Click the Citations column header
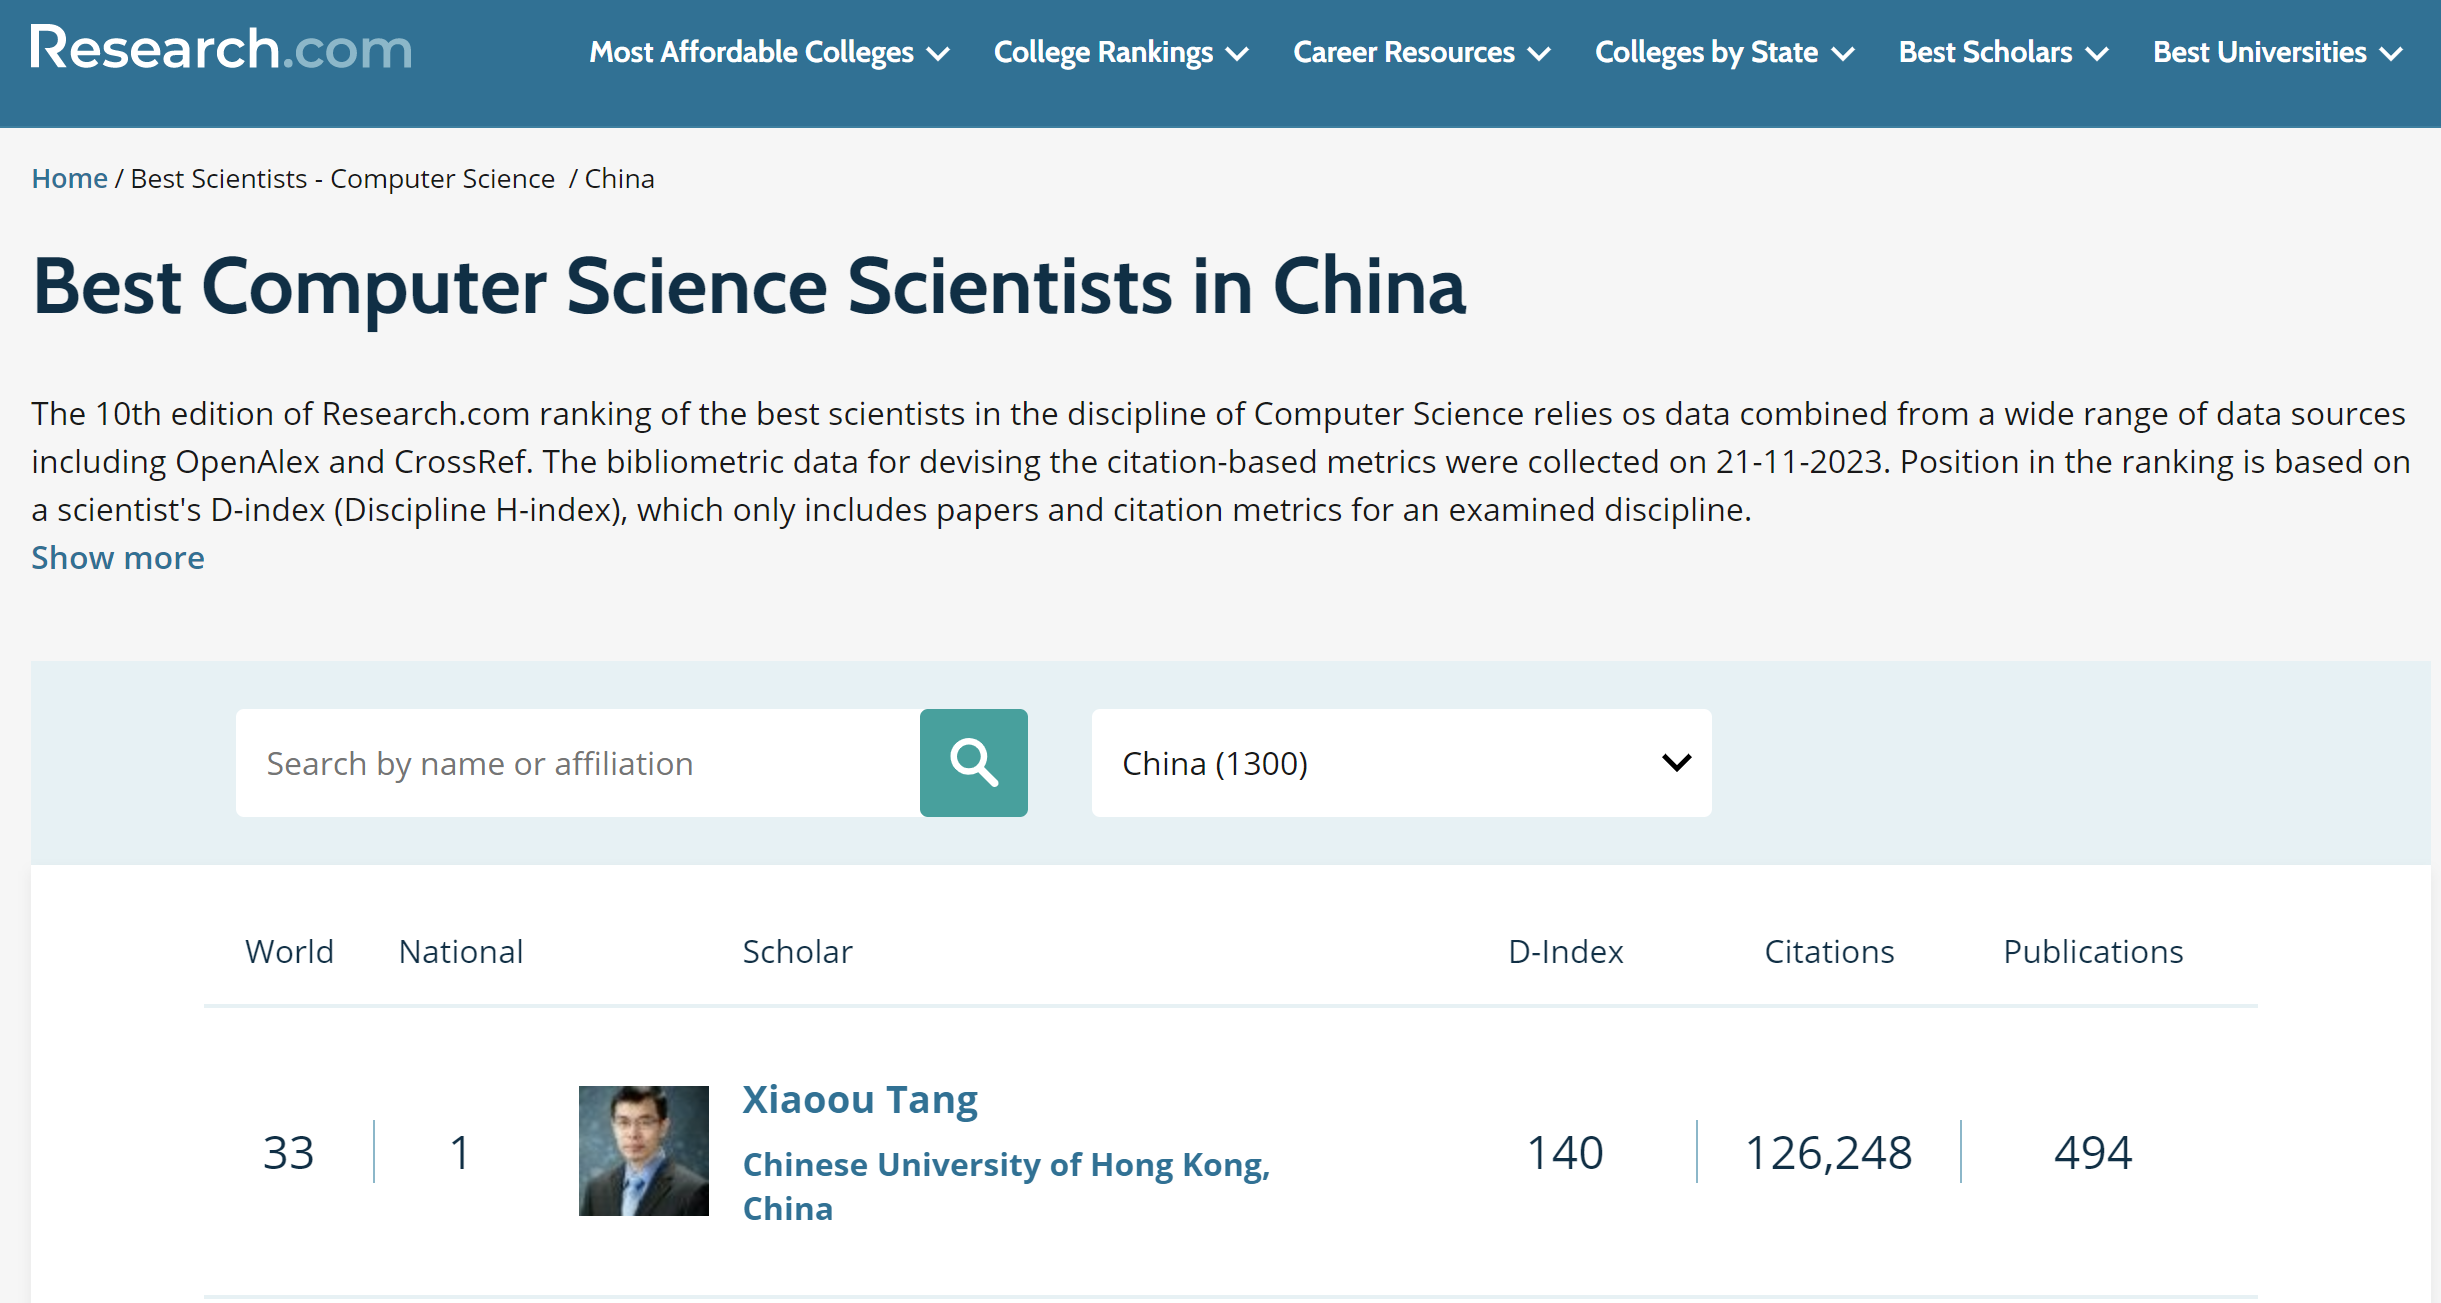Viewport: 2441px width, 1303px height. click(1829, 951)
